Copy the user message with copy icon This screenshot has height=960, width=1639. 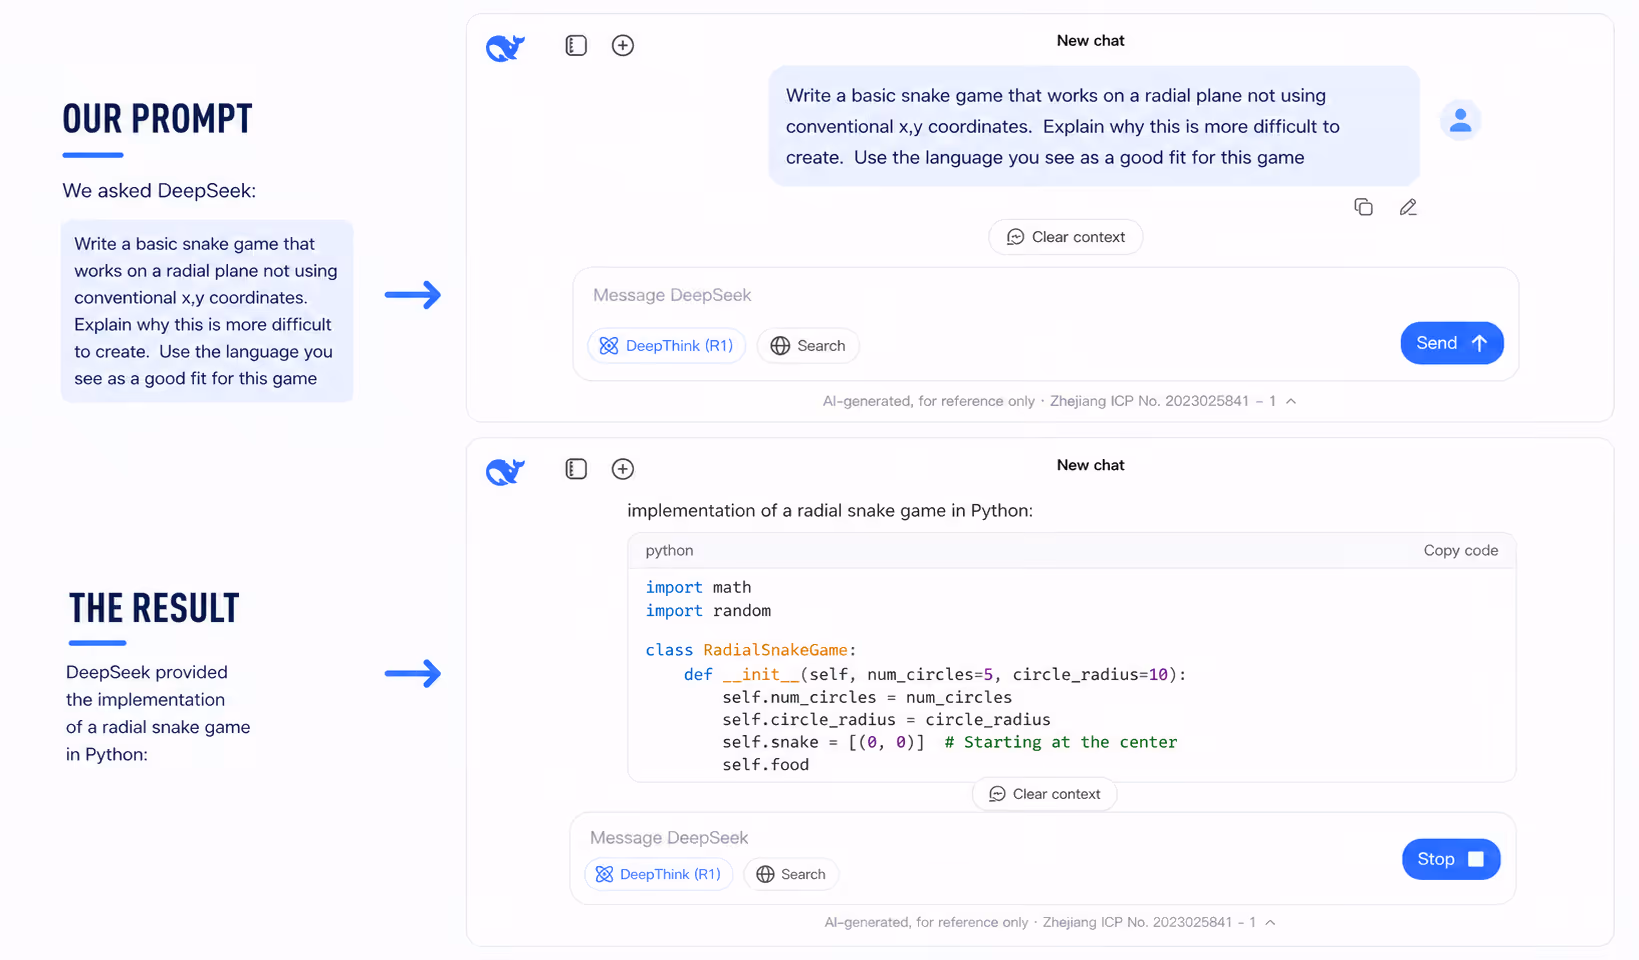pos(1363,207)
